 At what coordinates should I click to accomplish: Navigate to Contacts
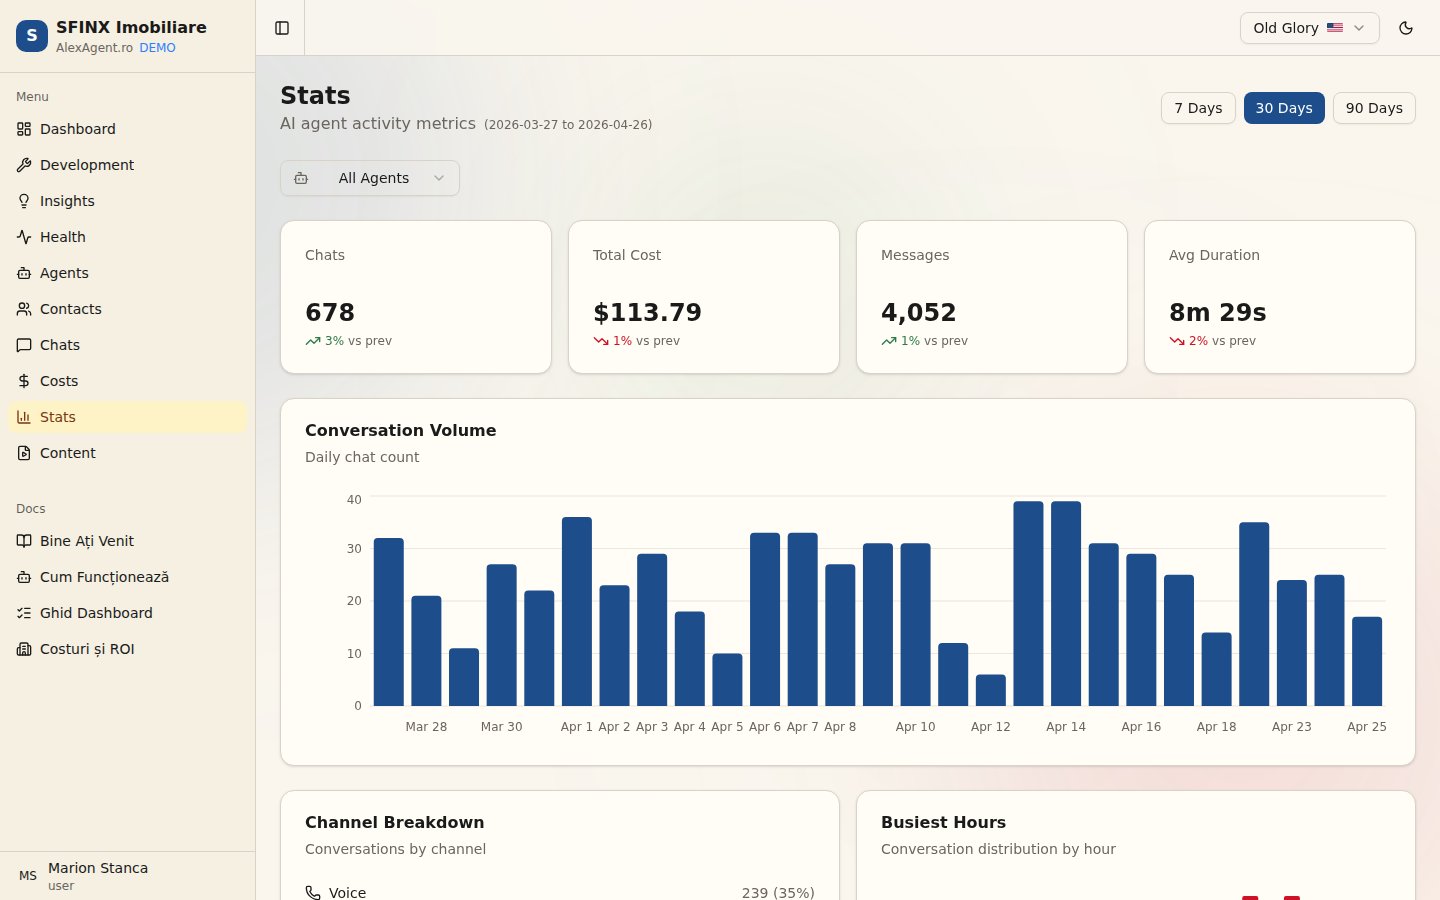tap(128, 309)
